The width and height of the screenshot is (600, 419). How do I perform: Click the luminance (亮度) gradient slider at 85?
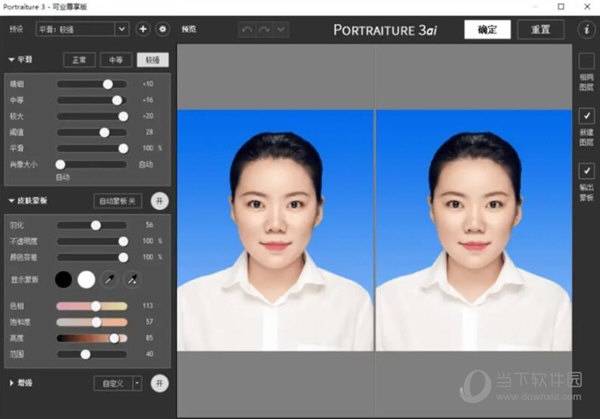pos(92,338)
